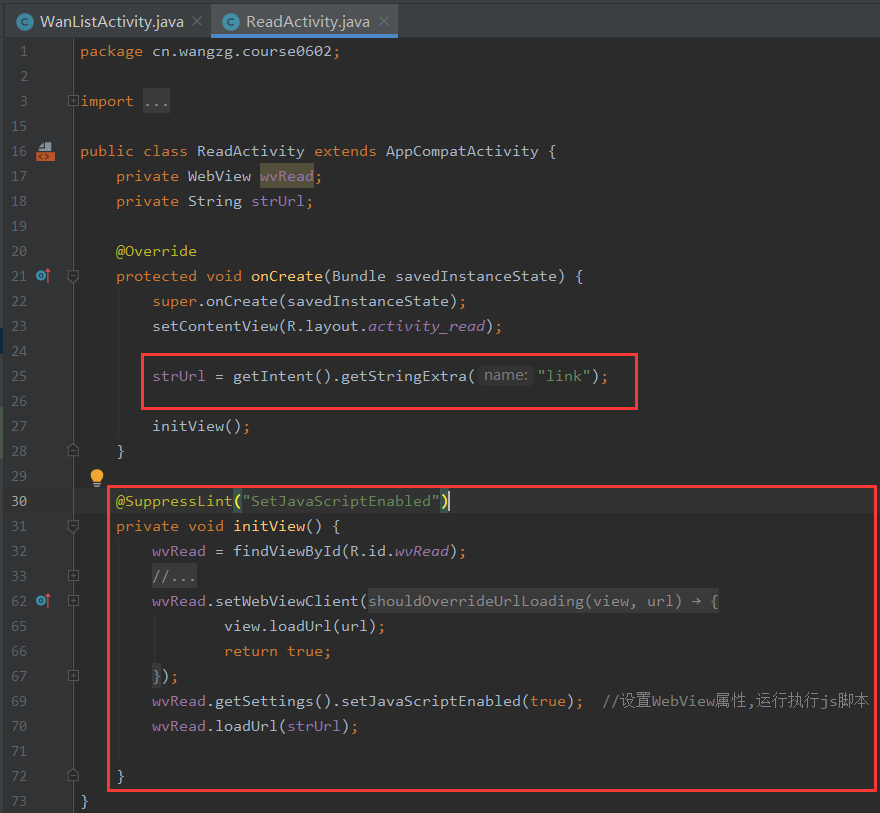
Task: Open the yellow lightbulb quick-fix menu
Action: [x=97, y=477]
